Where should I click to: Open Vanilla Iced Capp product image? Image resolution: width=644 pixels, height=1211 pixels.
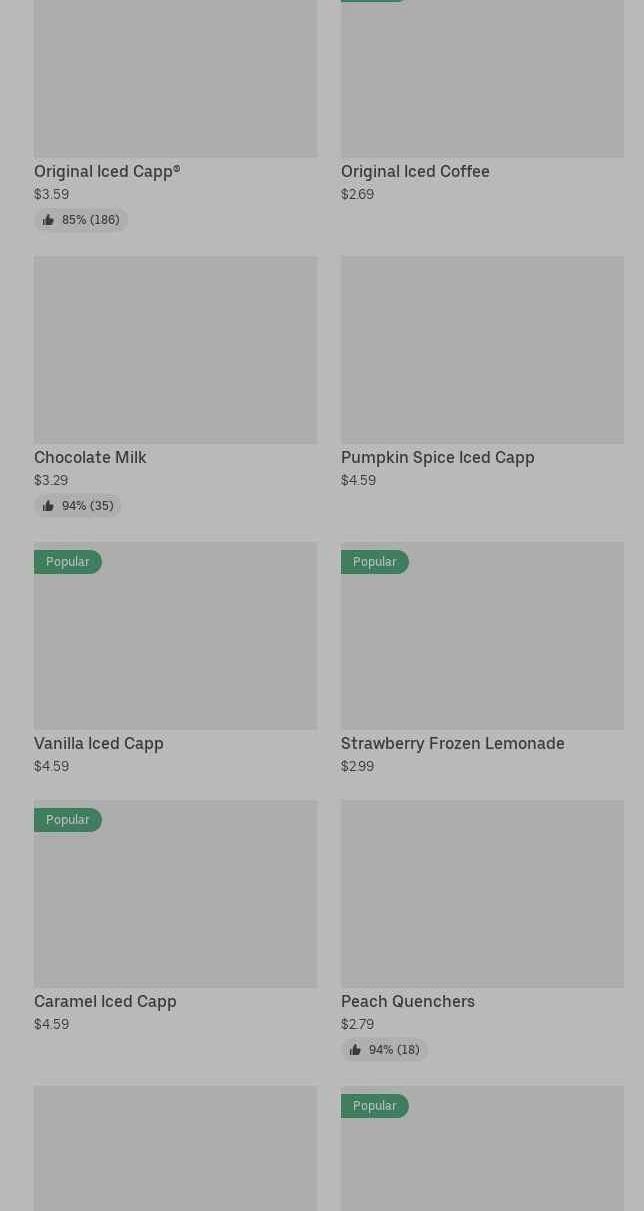(x=175, y=645)
